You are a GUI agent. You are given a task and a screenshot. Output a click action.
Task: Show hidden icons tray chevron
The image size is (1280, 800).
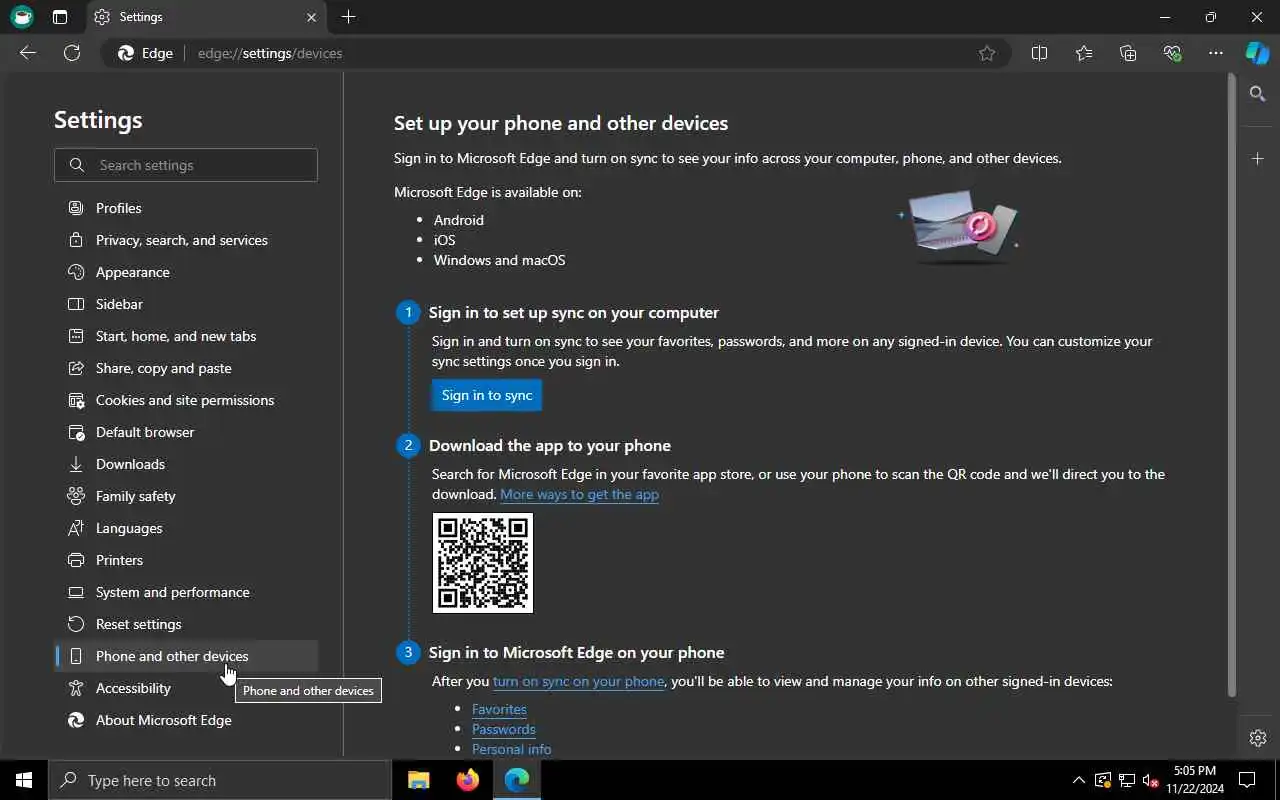coord(1078,780)
